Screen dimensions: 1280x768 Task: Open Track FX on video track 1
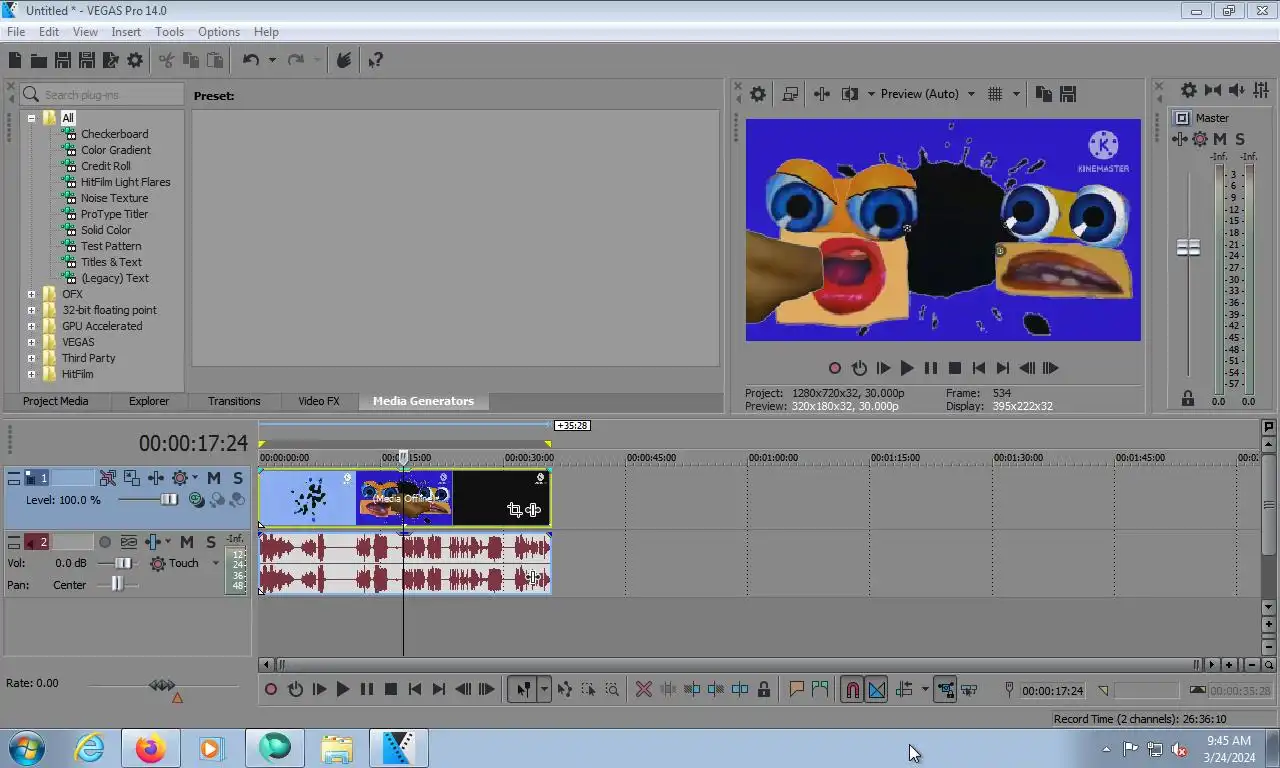156,479
